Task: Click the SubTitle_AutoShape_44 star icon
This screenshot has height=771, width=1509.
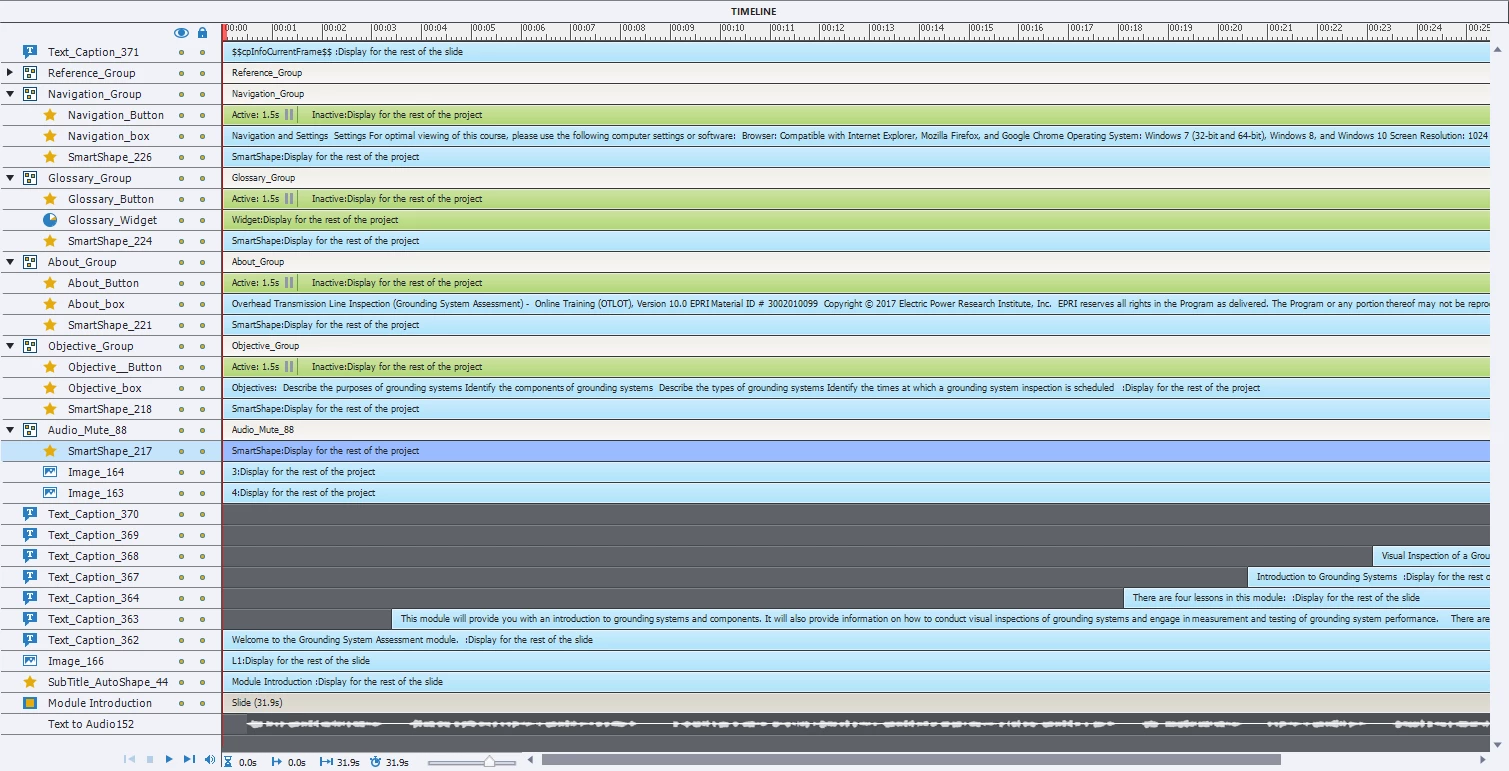Action: pyautogui.click(x=30, y=681)
